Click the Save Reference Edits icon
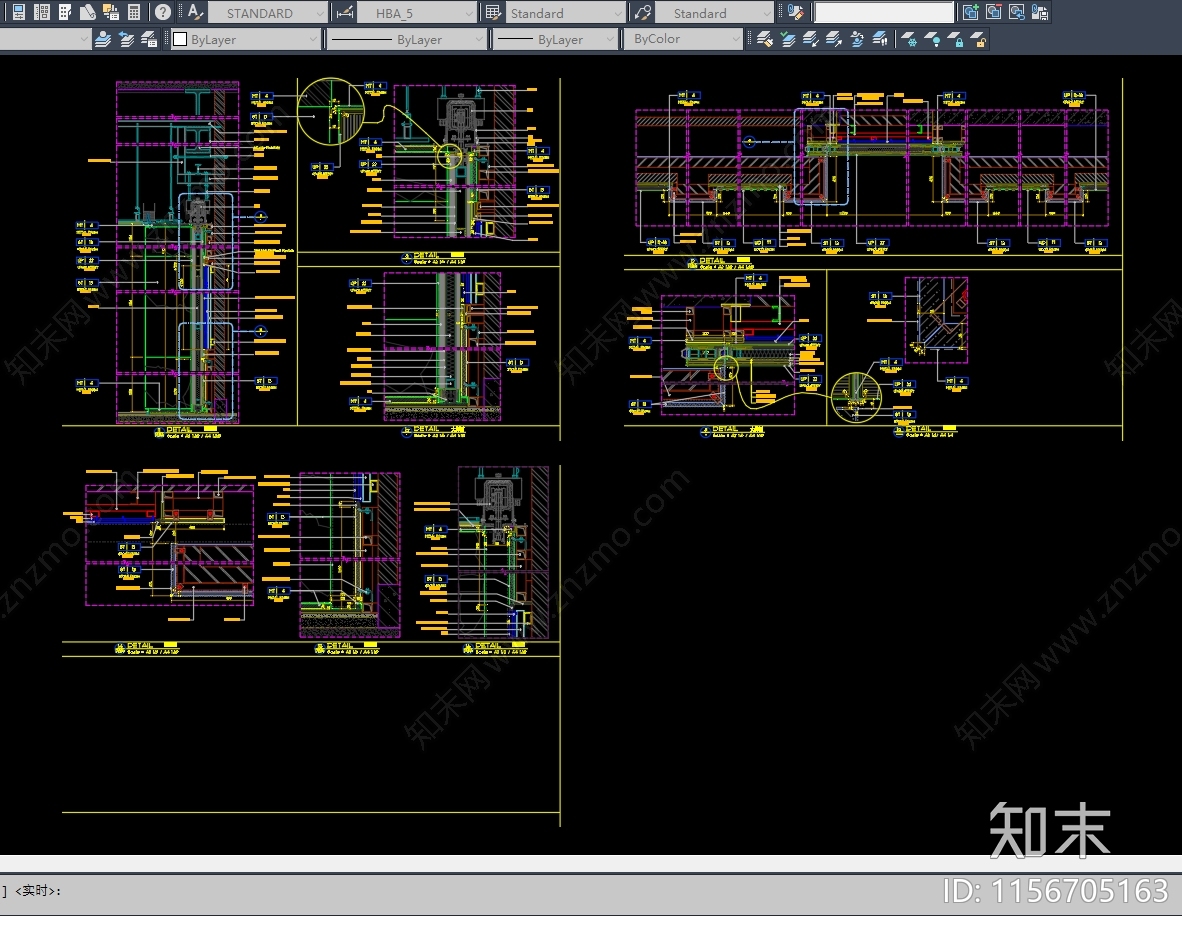The height and width of the screenshot is (930, 1182). (1041, 13)
